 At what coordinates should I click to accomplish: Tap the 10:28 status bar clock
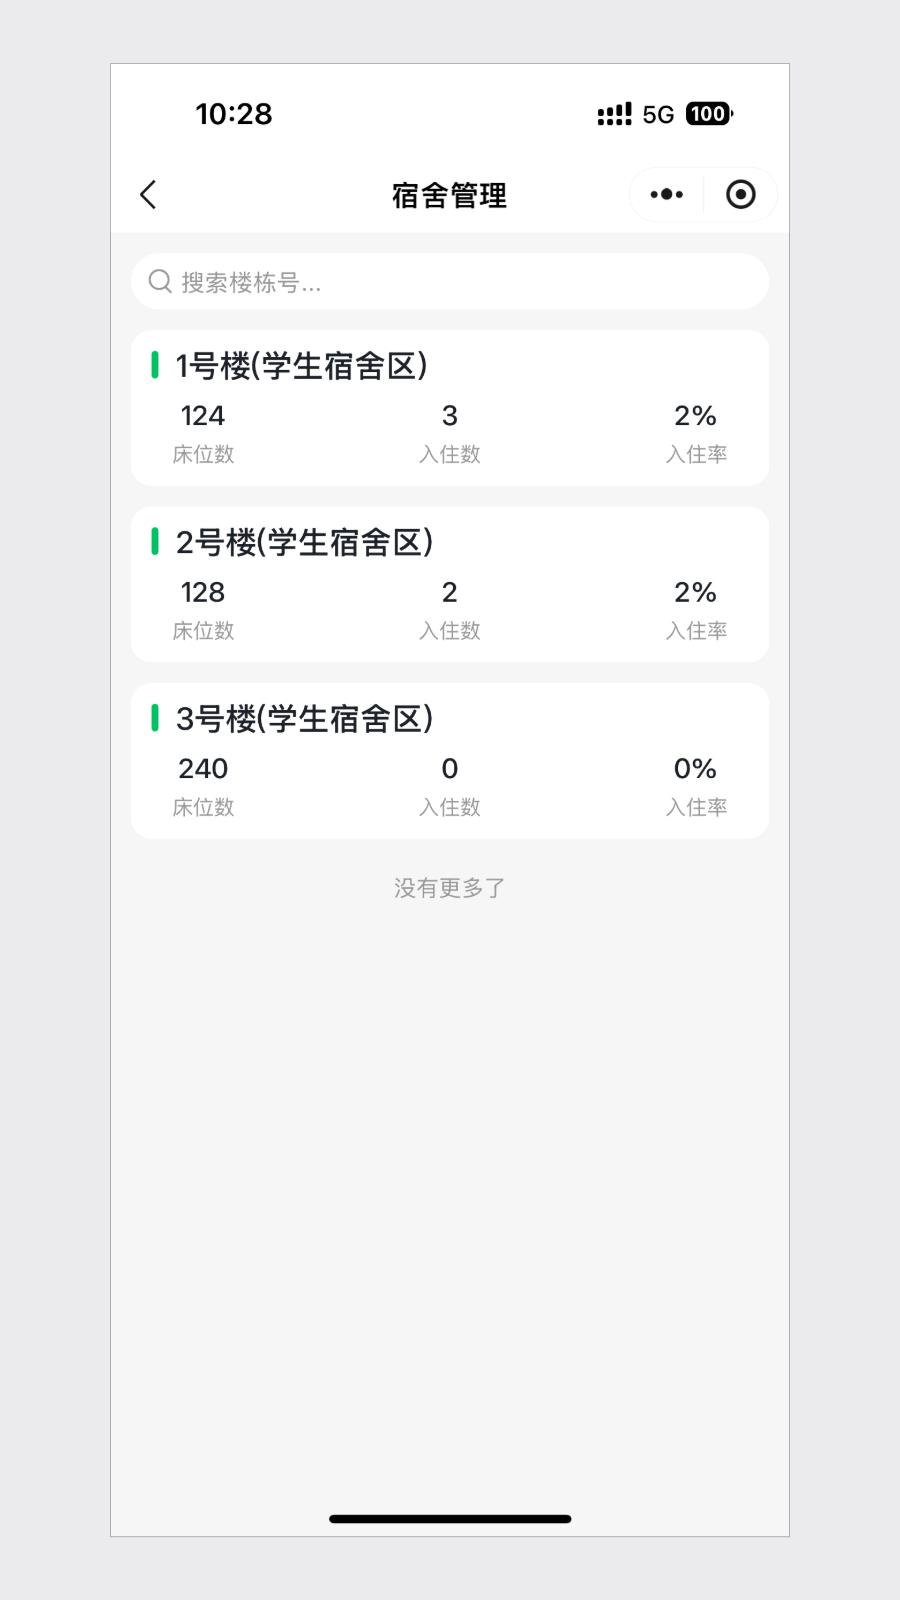pos(234,114)
